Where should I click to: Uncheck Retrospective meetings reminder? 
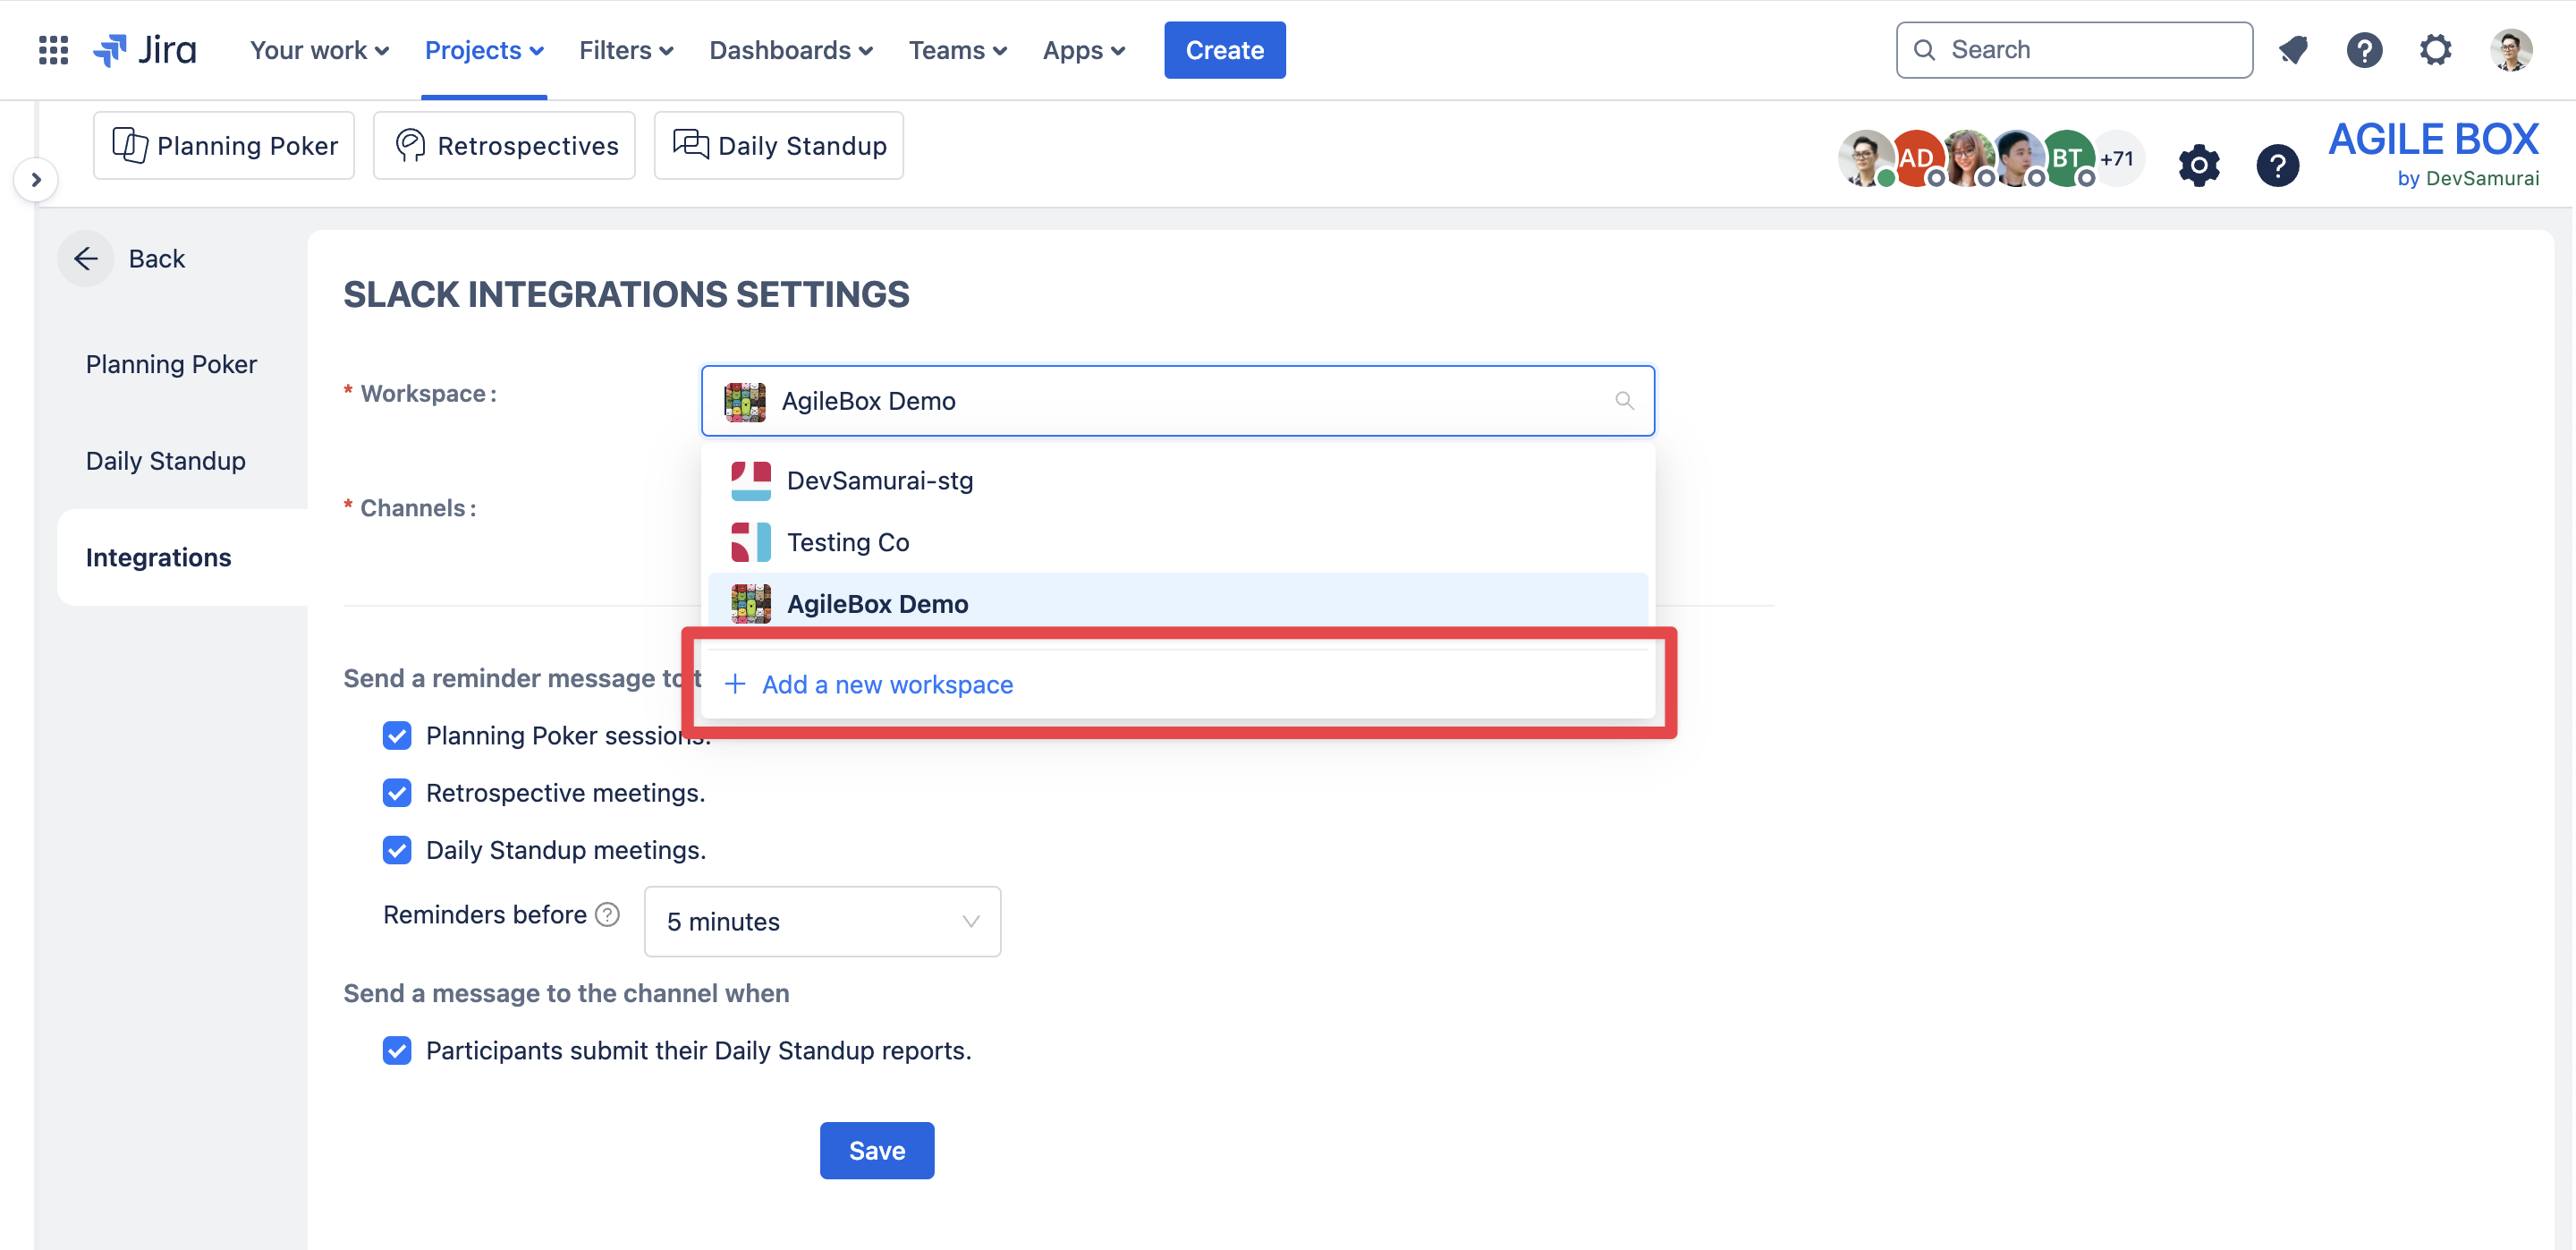(397, 793)
